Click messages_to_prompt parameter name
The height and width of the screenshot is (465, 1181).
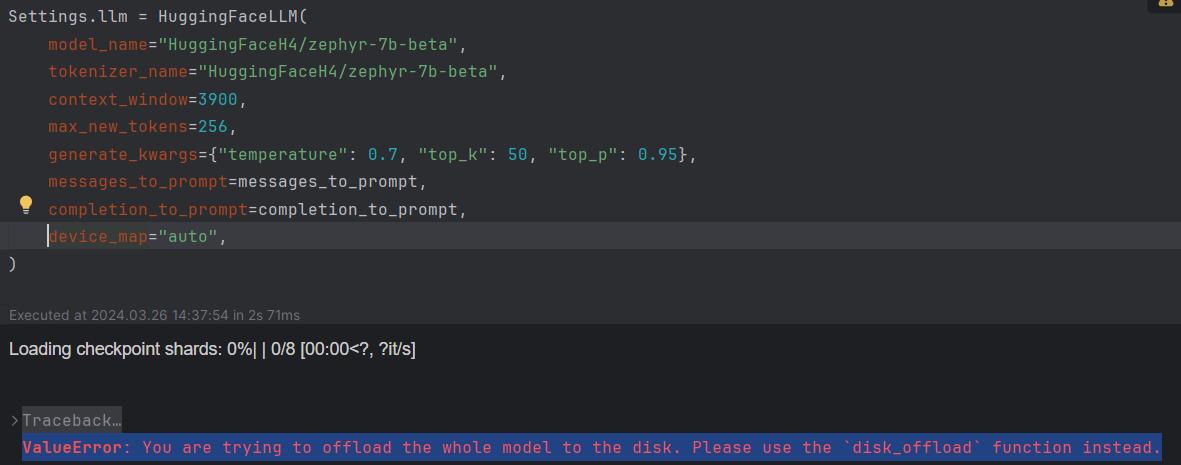137,182
